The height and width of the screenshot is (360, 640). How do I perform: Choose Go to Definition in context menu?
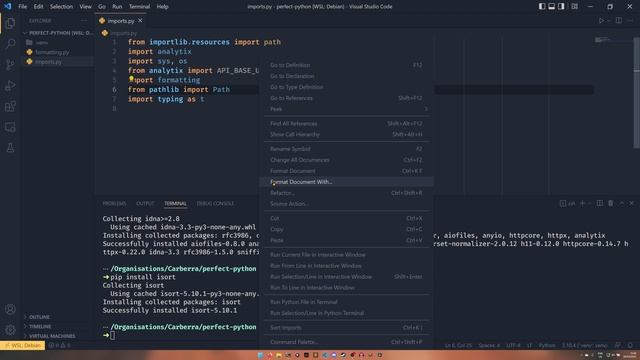(x=346, y=65)
